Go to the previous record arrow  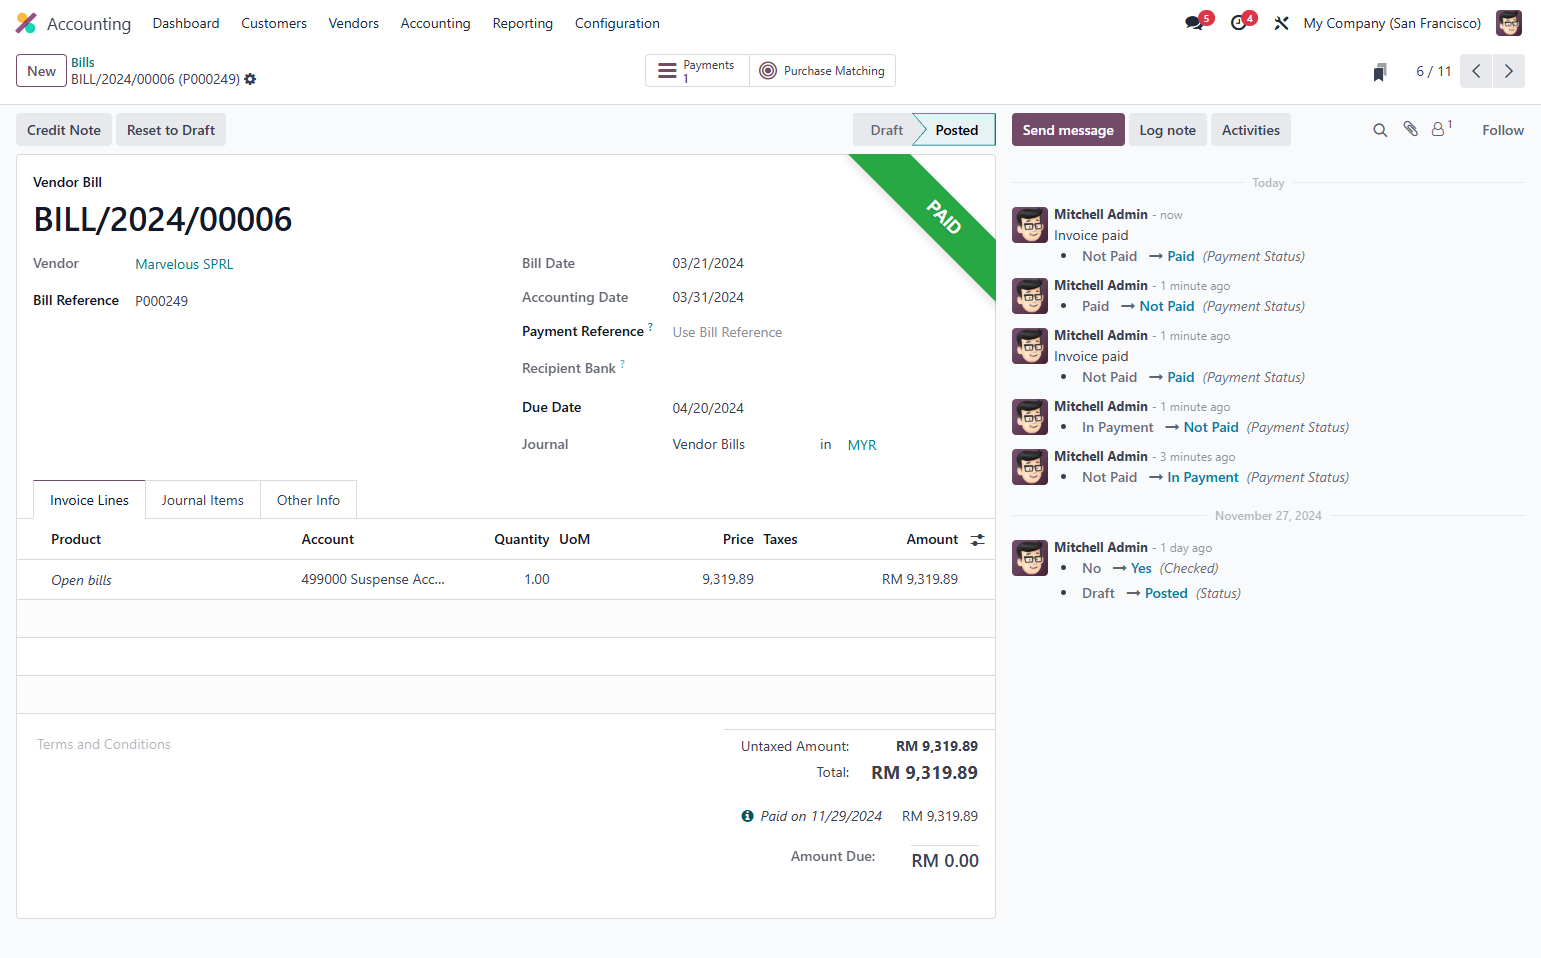1476,71
